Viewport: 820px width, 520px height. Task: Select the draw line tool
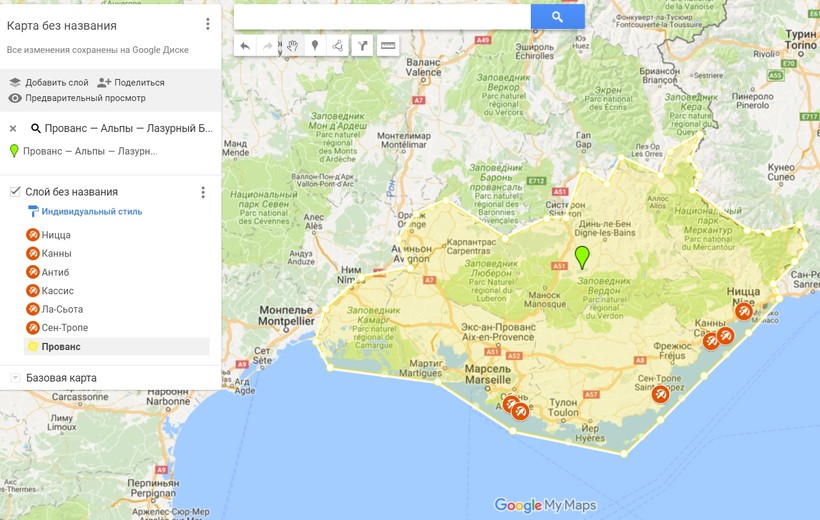coord(339,46)
